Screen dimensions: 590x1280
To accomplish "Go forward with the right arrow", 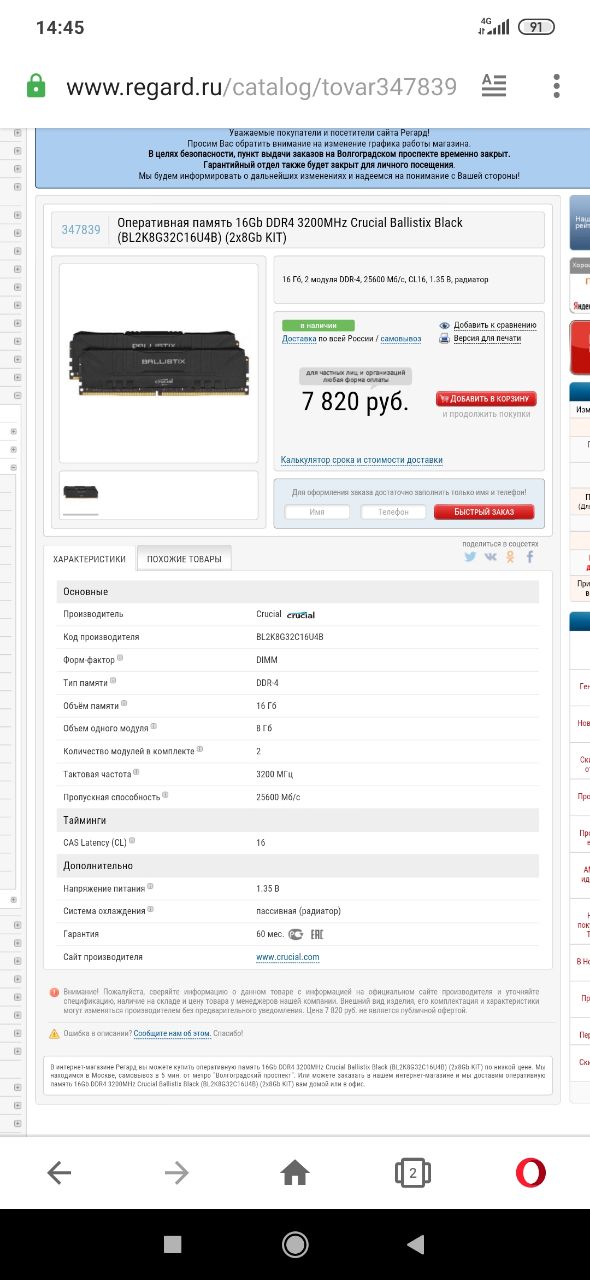I will pyautogui.click(x=177, y=1173).
